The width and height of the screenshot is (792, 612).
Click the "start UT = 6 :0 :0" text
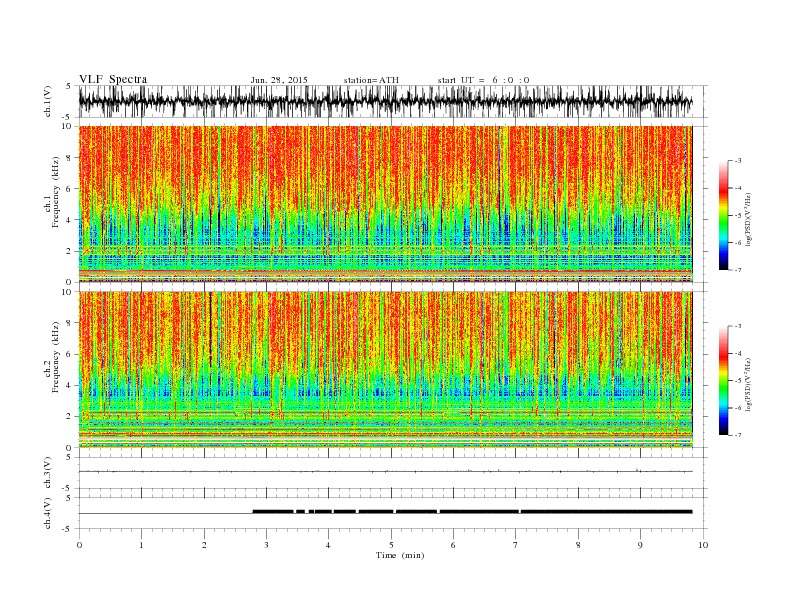click(483, 80)
